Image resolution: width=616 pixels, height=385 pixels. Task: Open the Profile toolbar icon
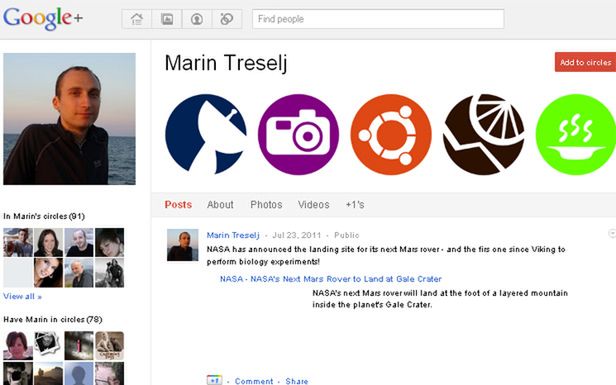click(x=197, y=19)
